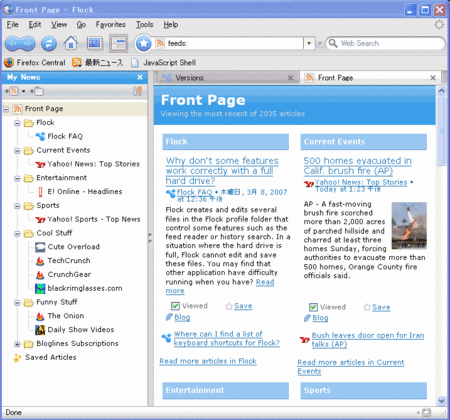Reload the page with the refresh icon
This screenshot has height=420, width=450.
pos(49,44)
